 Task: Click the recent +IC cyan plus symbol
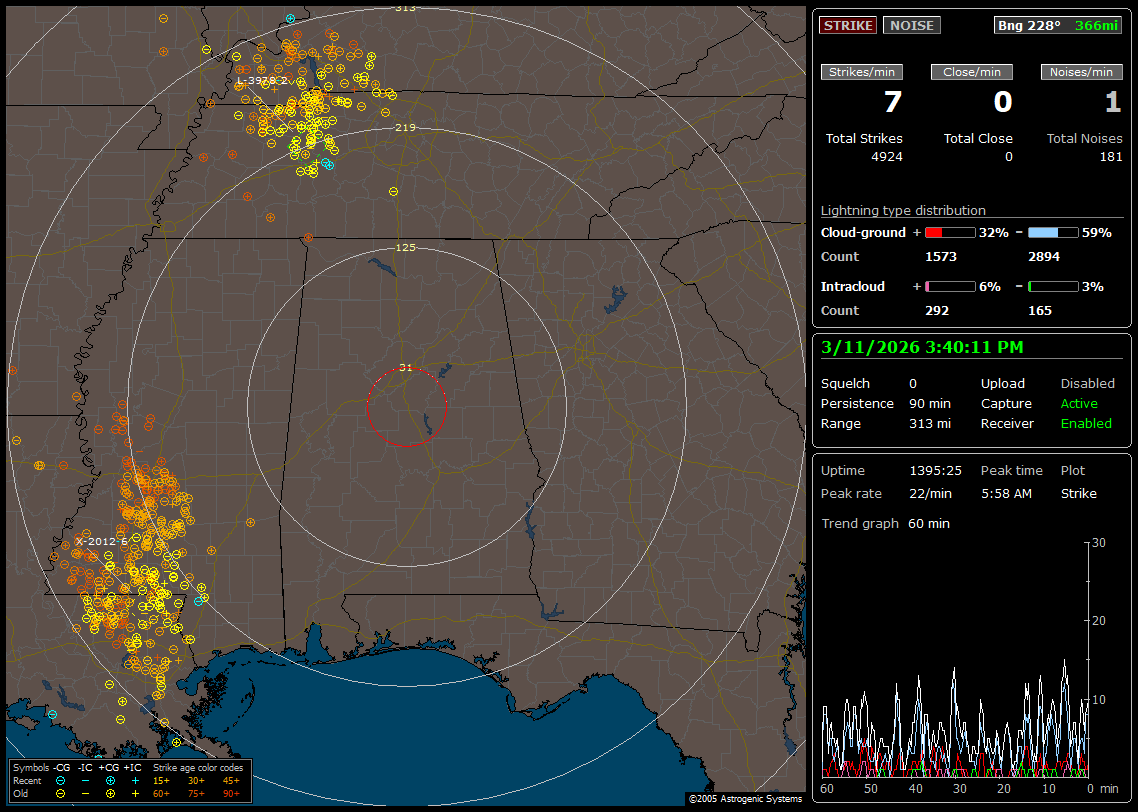tap(135, 780)
